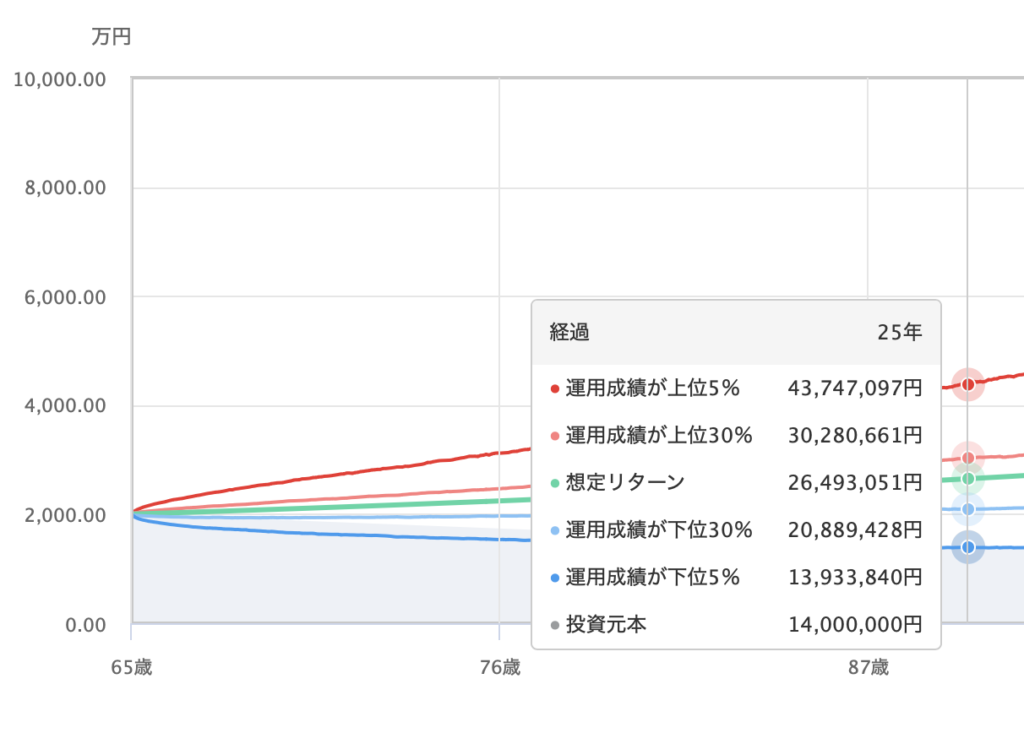
Task: Click the 87歳 x-axis label
Action: pos(867,667)
